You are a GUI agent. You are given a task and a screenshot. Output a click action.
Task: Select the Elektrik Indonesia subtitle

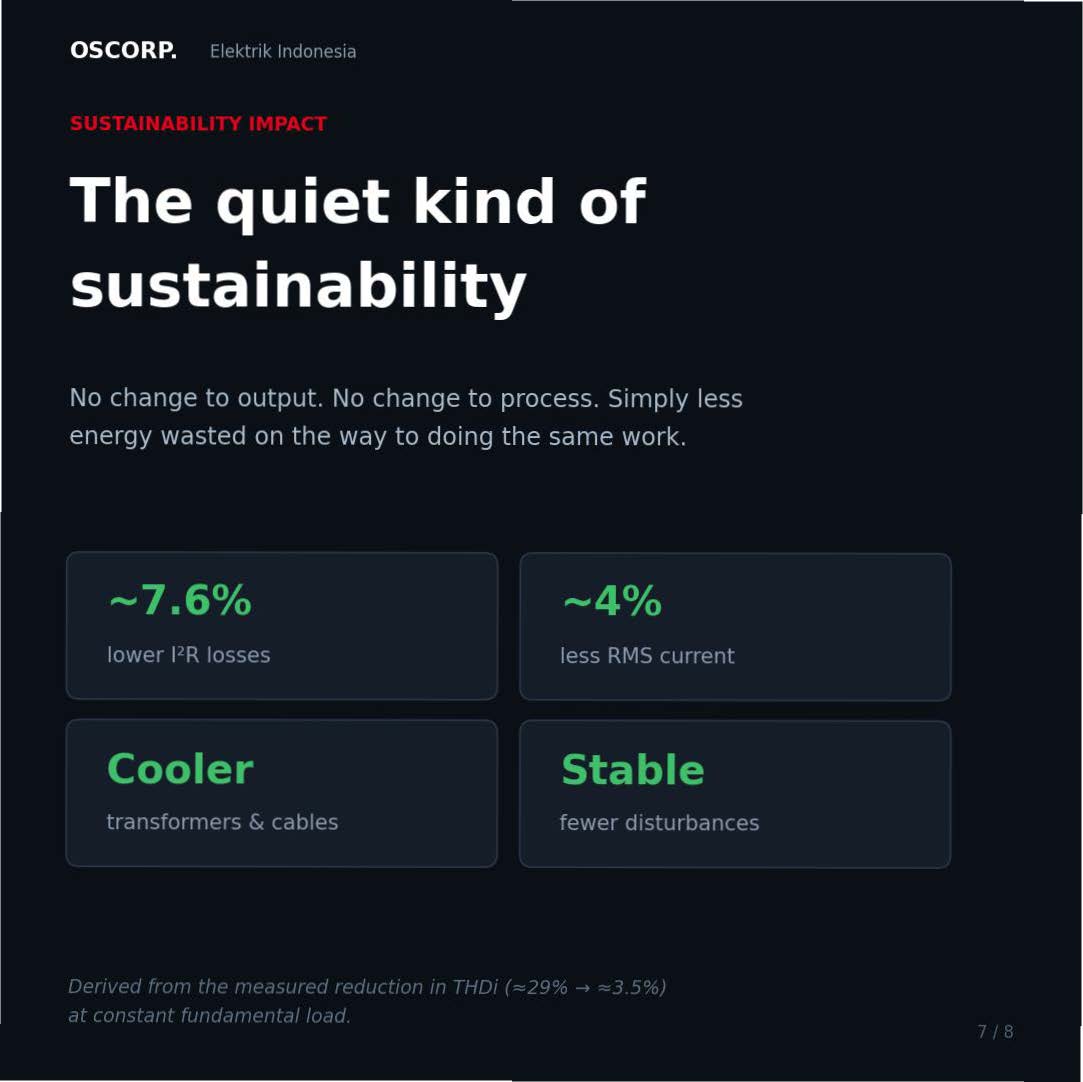pos(282,52)
